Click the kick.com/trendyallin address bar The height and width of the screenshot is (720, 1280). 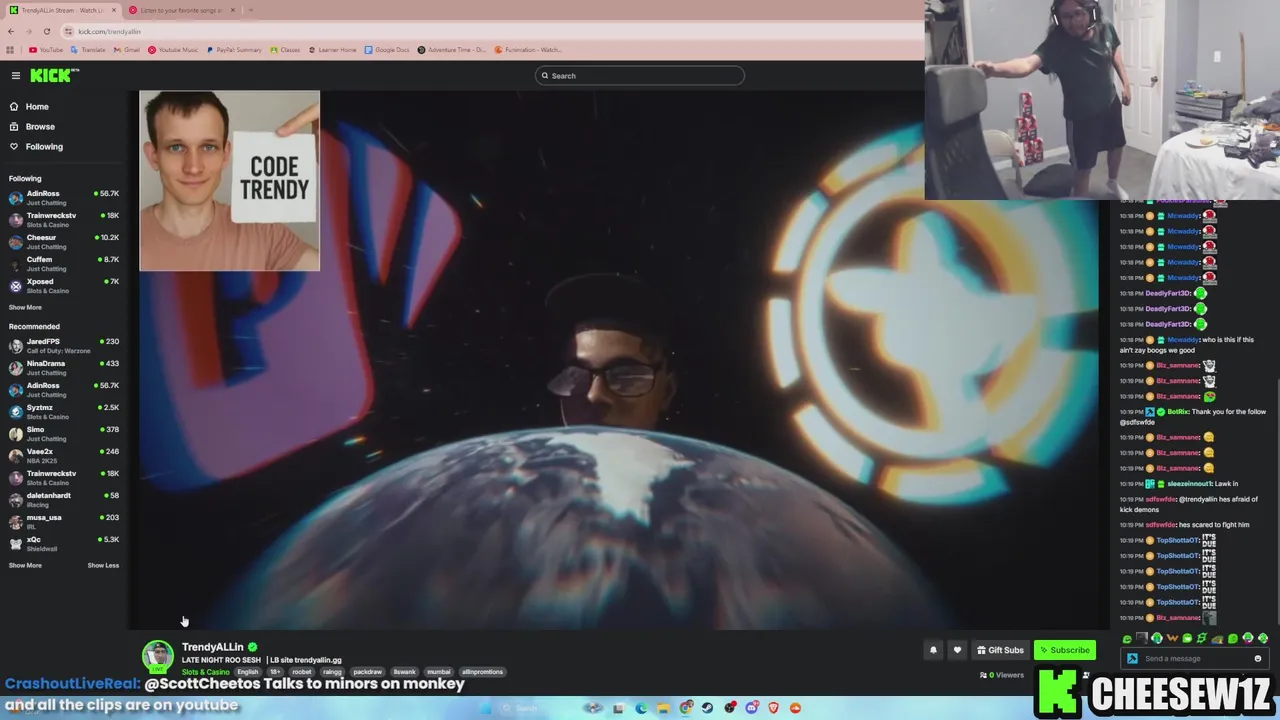(x=110, y=31)
